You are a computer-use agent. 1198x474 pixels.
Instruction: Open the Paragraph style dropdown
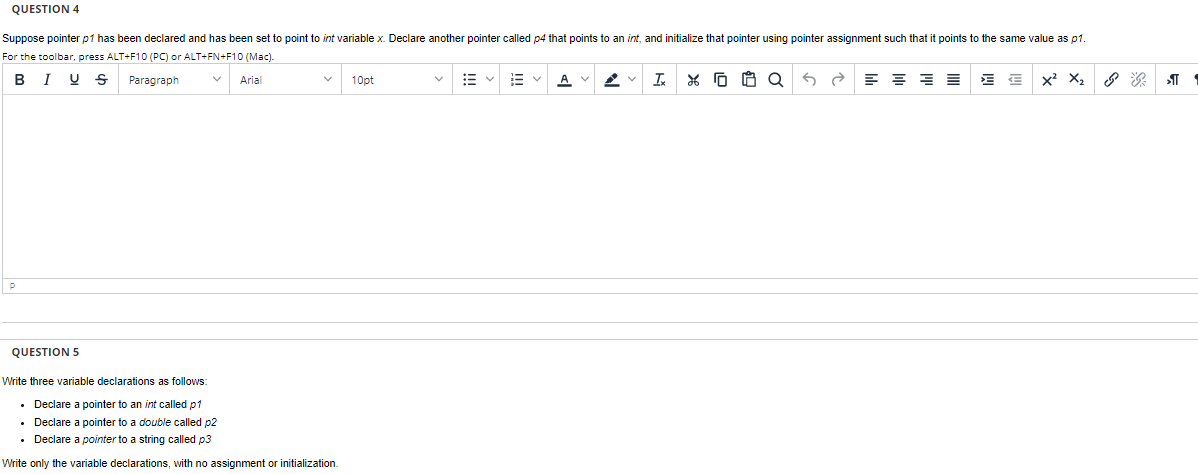[x=174, y=80]
